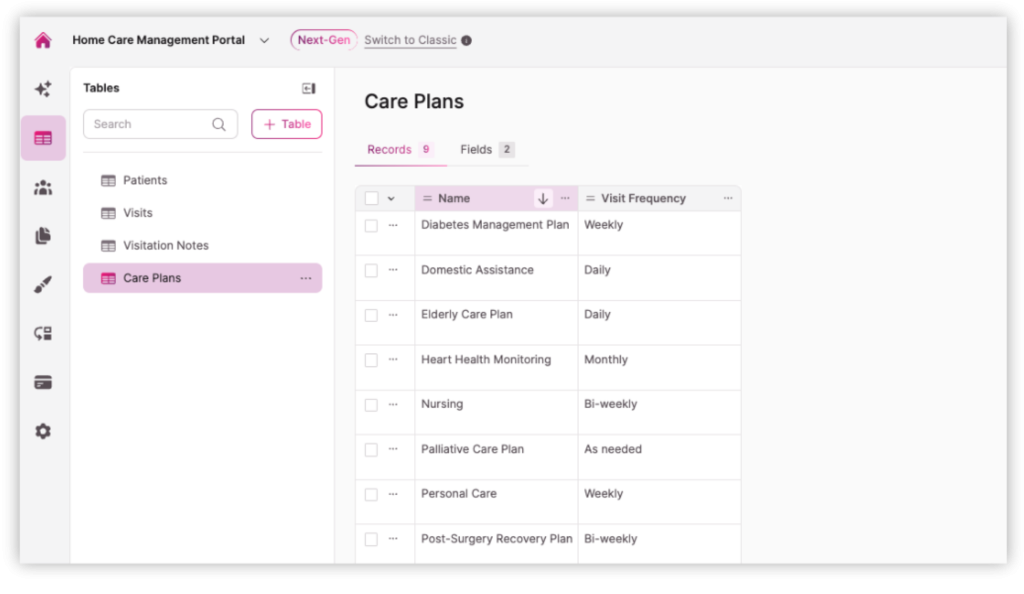This screenshot has width=1024, height=594.
Task: Click the pink home icon
Action: point(43,40)
